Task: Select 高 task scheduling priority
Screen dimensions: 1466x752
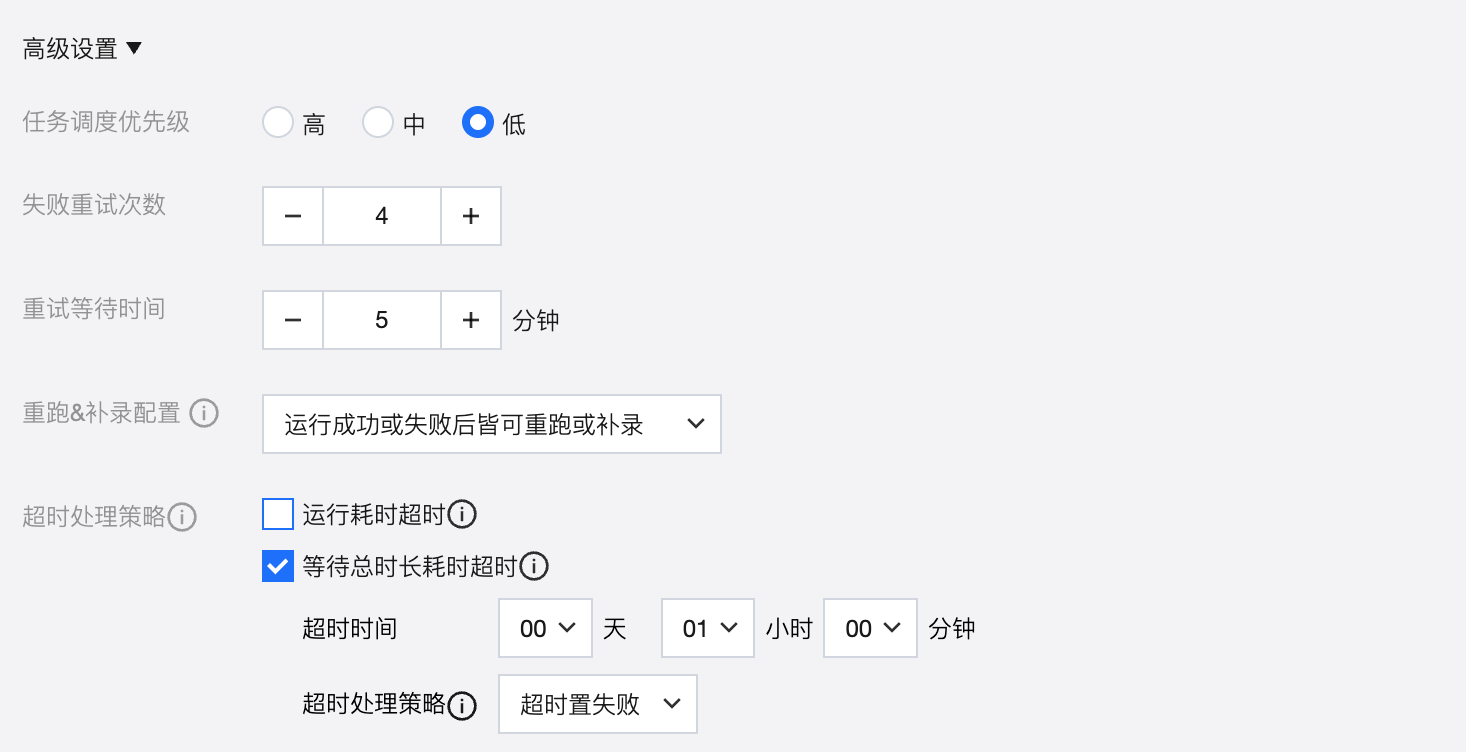Action: [278, 123]
